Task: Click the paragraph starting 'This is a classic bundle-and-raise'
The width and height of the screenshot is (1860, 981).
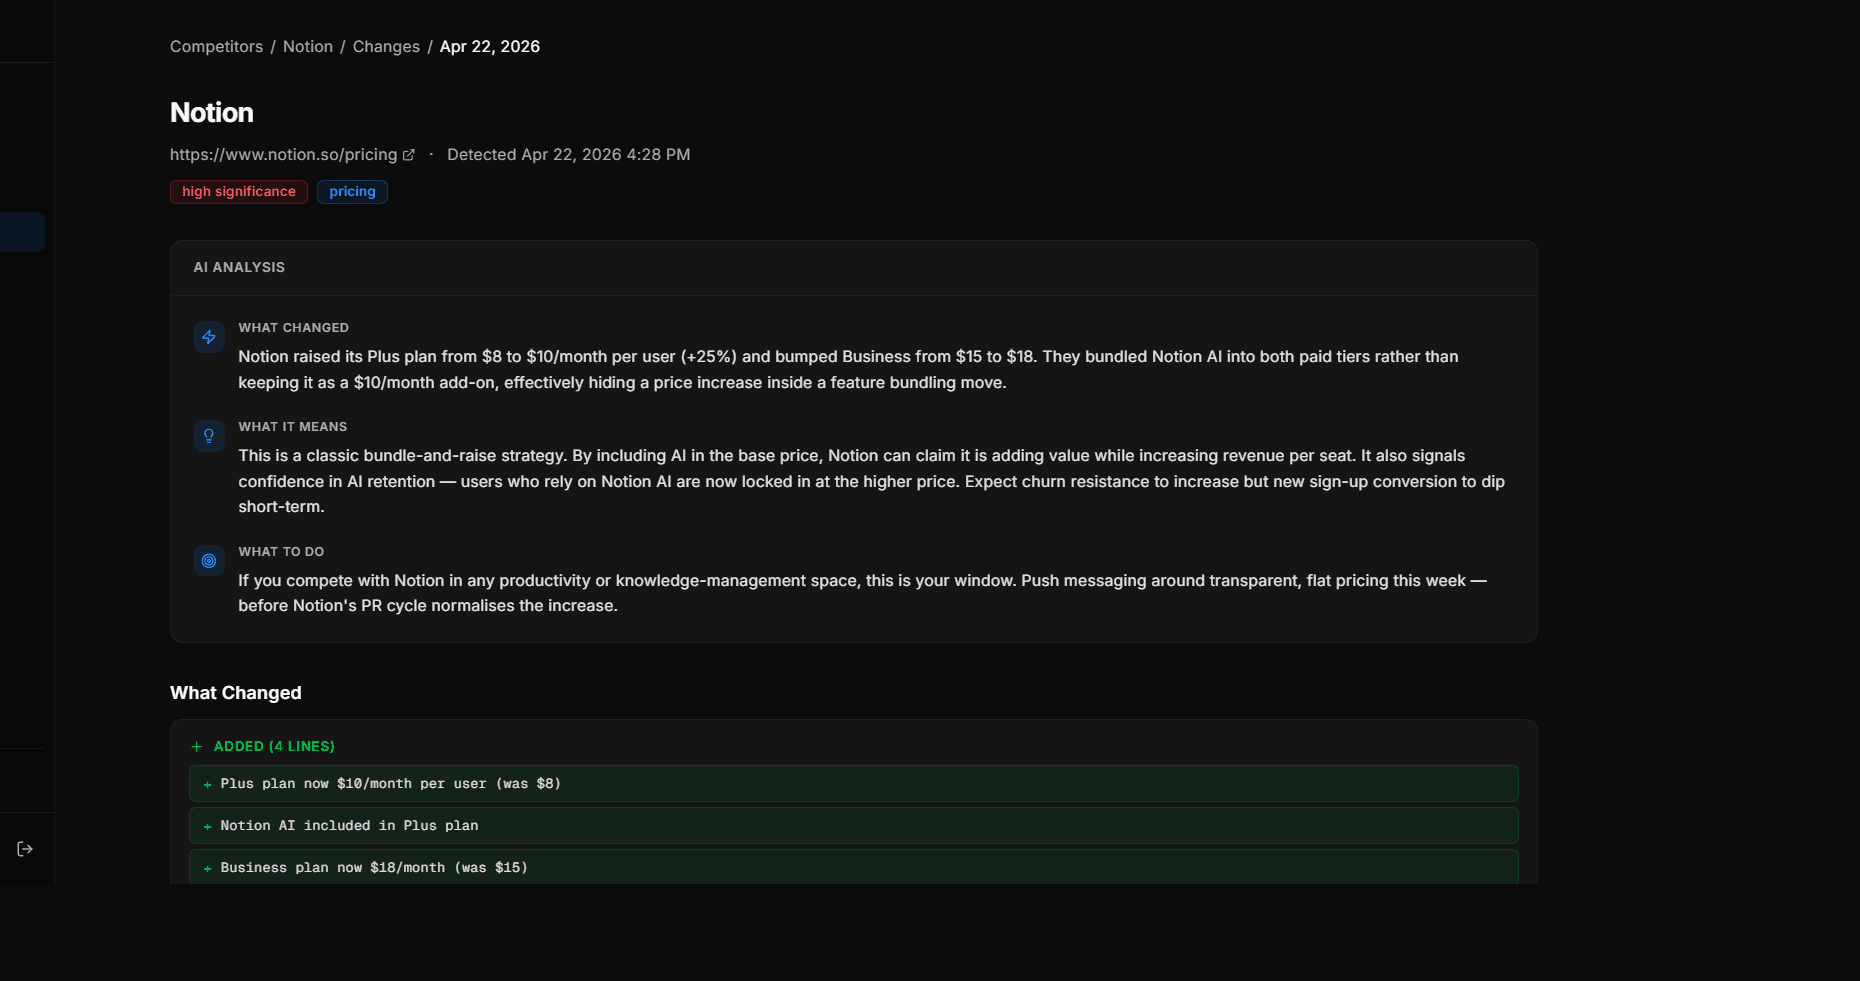Action: [x=871, y=481]
